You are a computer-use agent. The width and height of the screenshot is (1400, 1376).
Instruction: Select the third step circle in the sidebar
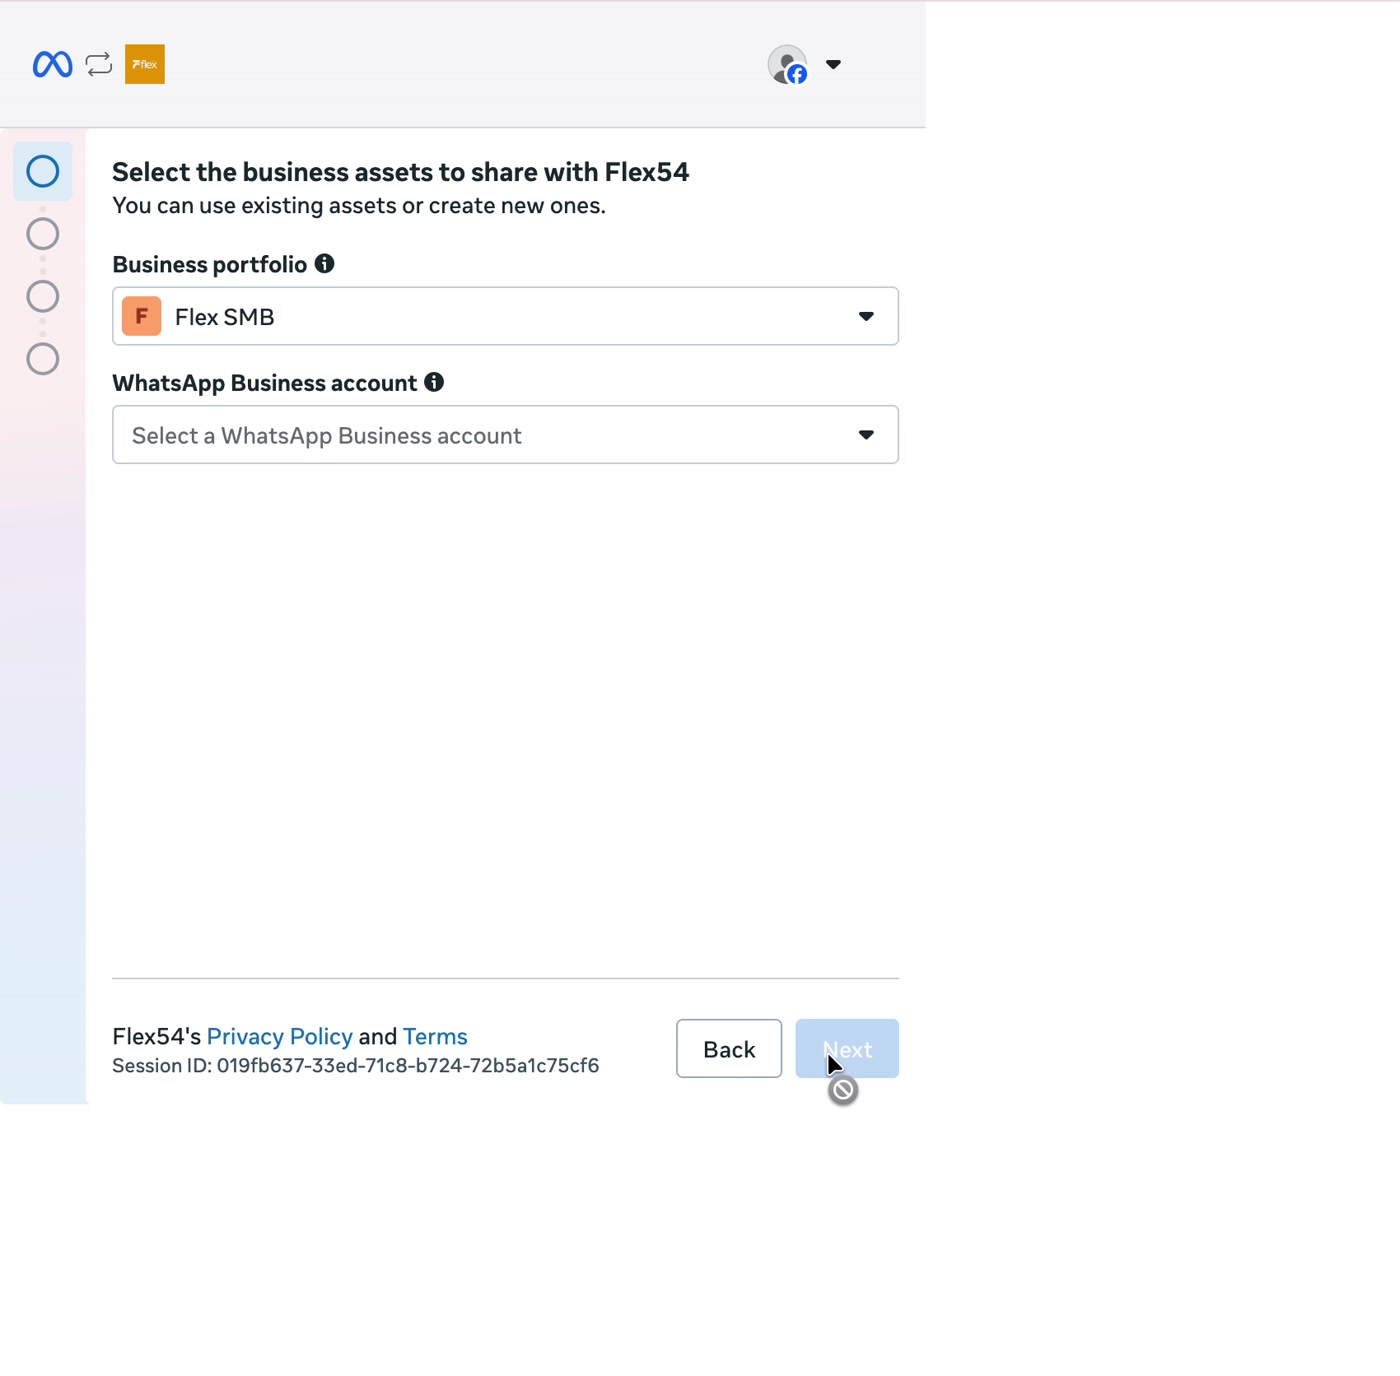[43, 297]
